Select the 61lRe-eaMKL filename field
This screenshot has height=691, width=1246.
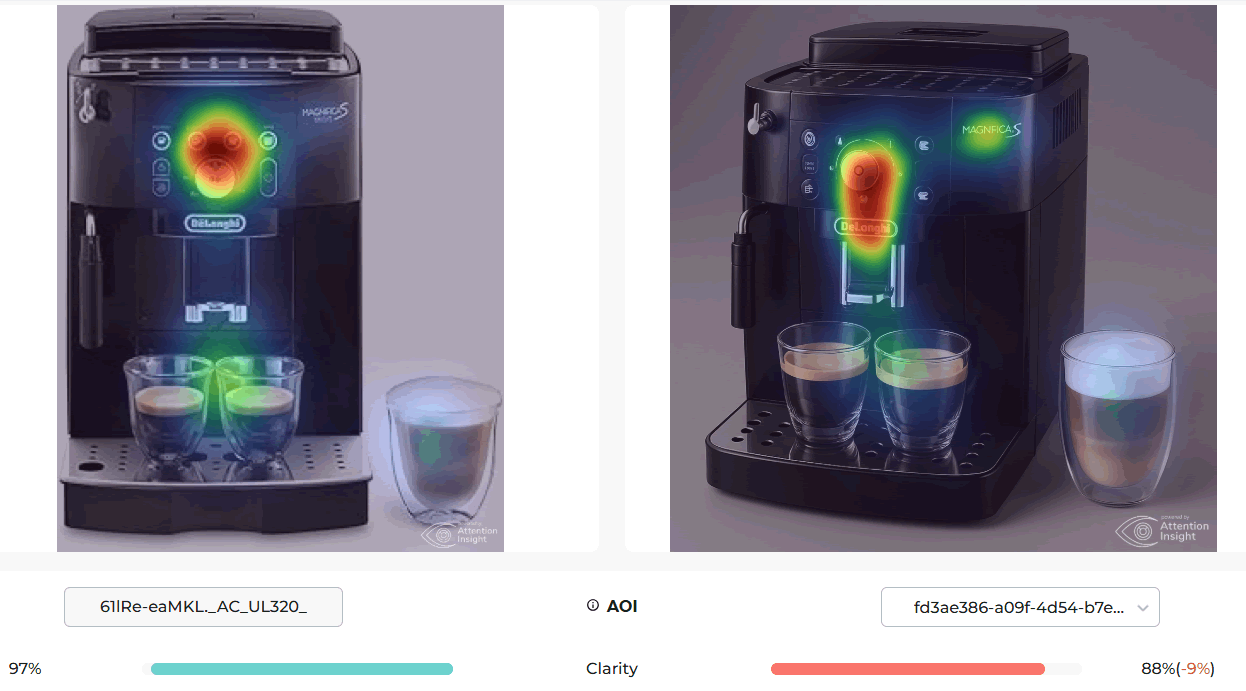click(203, 607)
